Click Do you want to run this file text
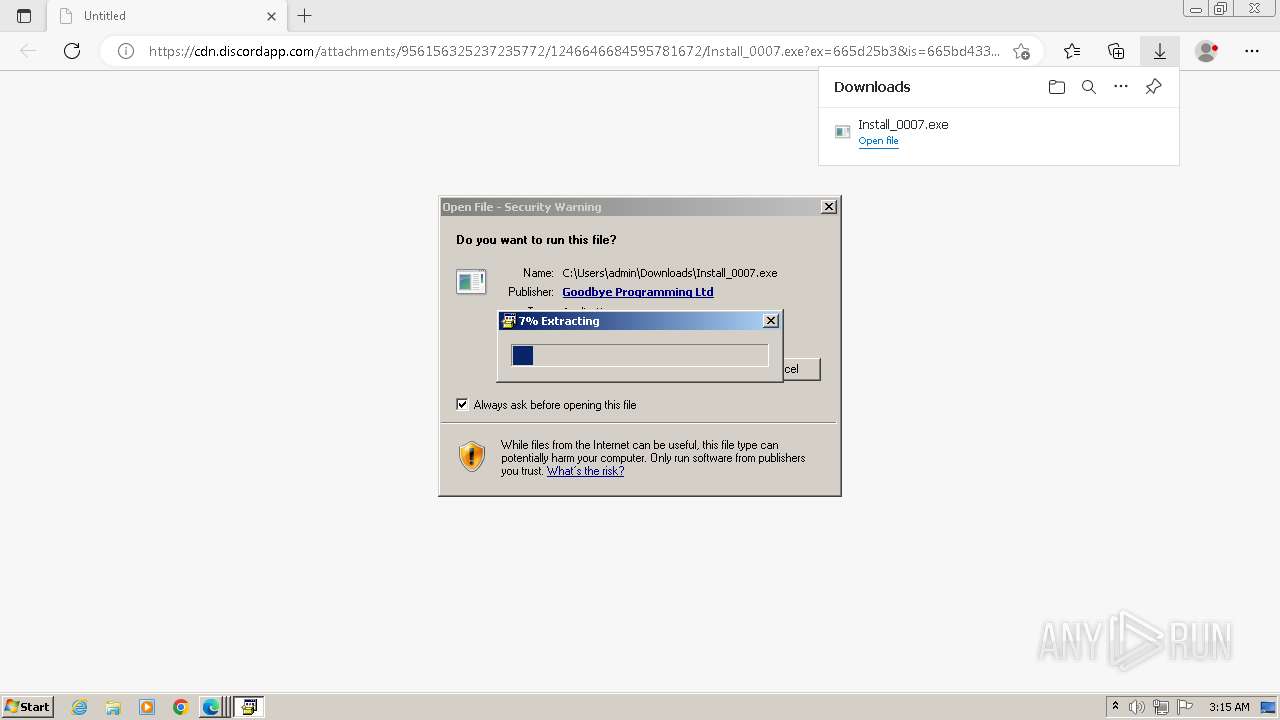Viewport: 1280px width, 720px height. click(536, 240)
